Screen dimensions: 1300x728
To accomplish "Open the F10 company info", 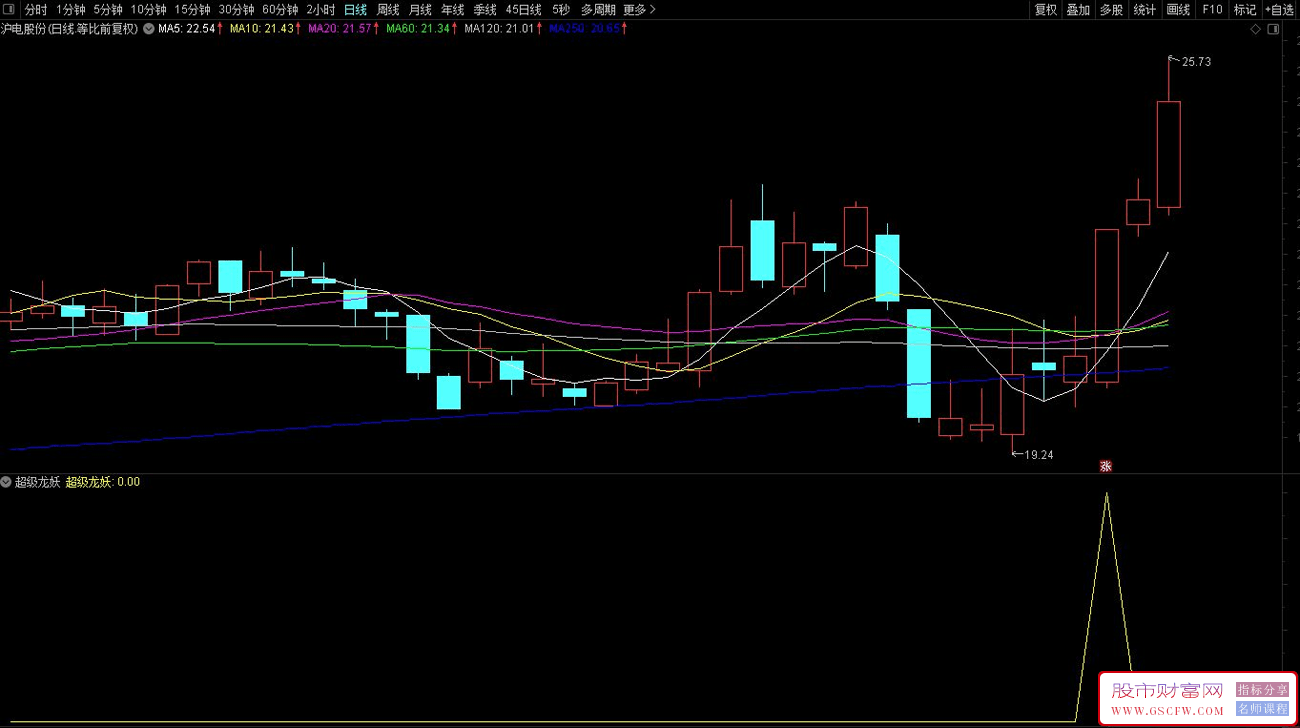I will pos(1212,9).
